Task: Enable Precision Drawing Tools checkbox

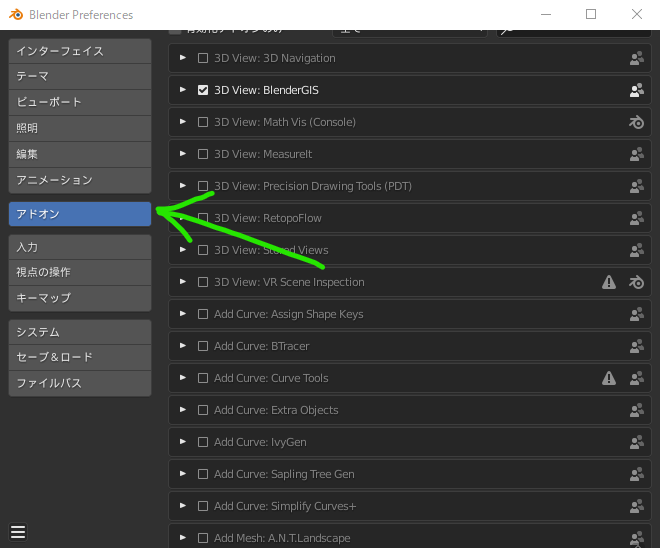Action: pyautogui.click(x=203, y=186)
